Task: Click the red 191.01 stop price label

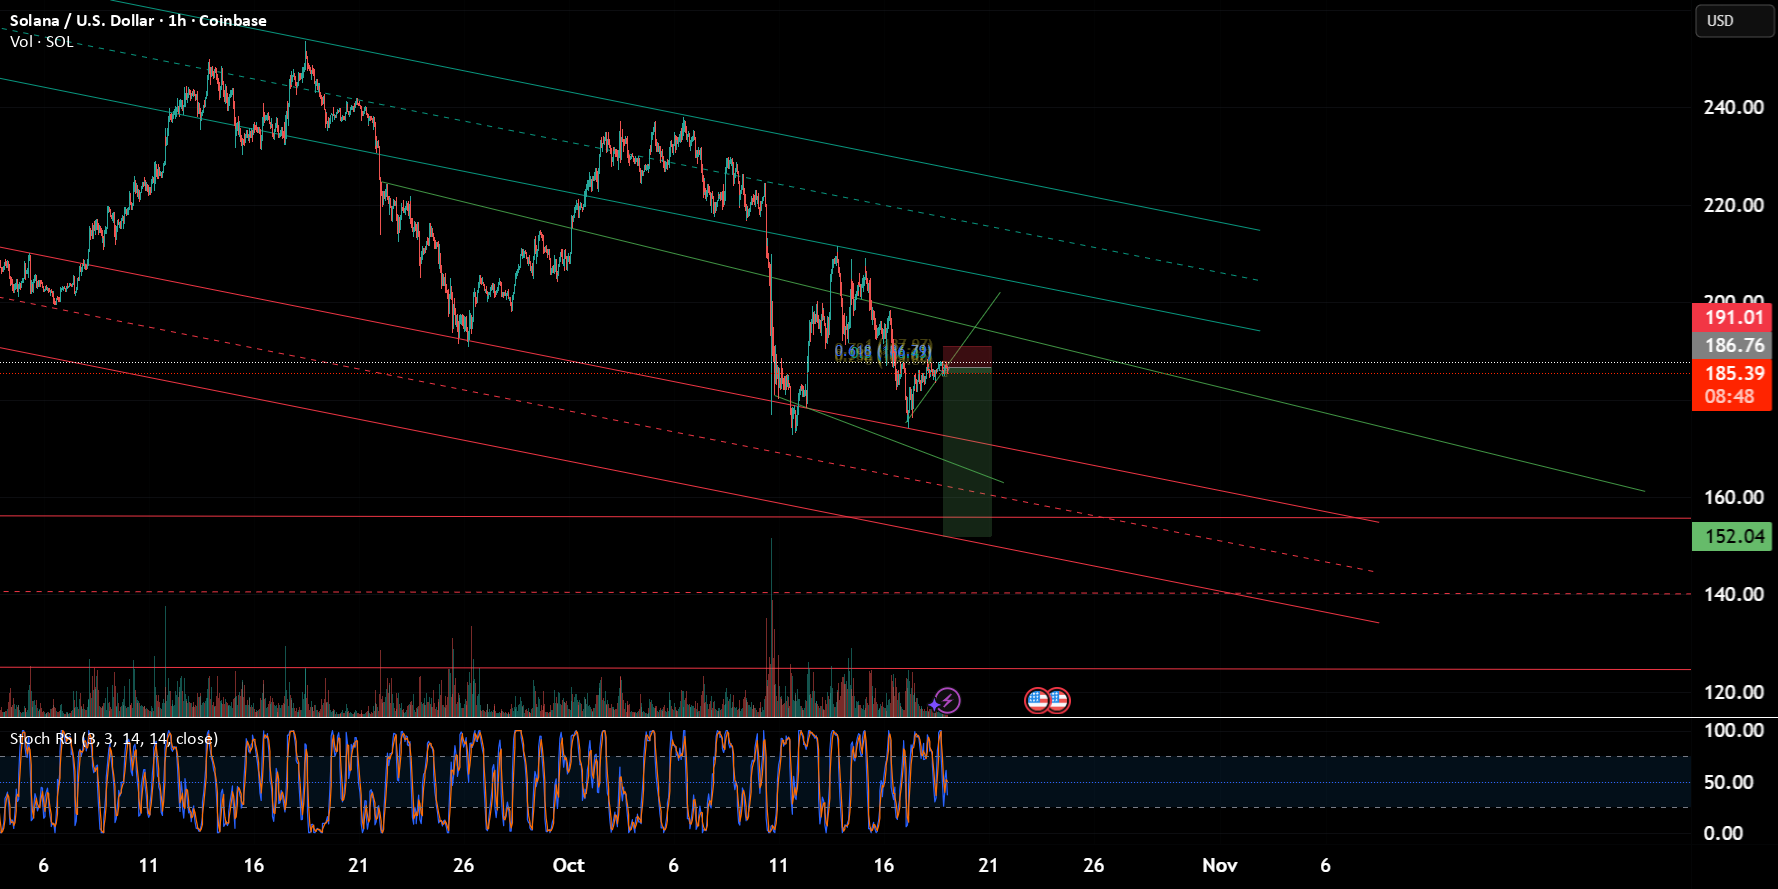Action: click(1733, 318)
